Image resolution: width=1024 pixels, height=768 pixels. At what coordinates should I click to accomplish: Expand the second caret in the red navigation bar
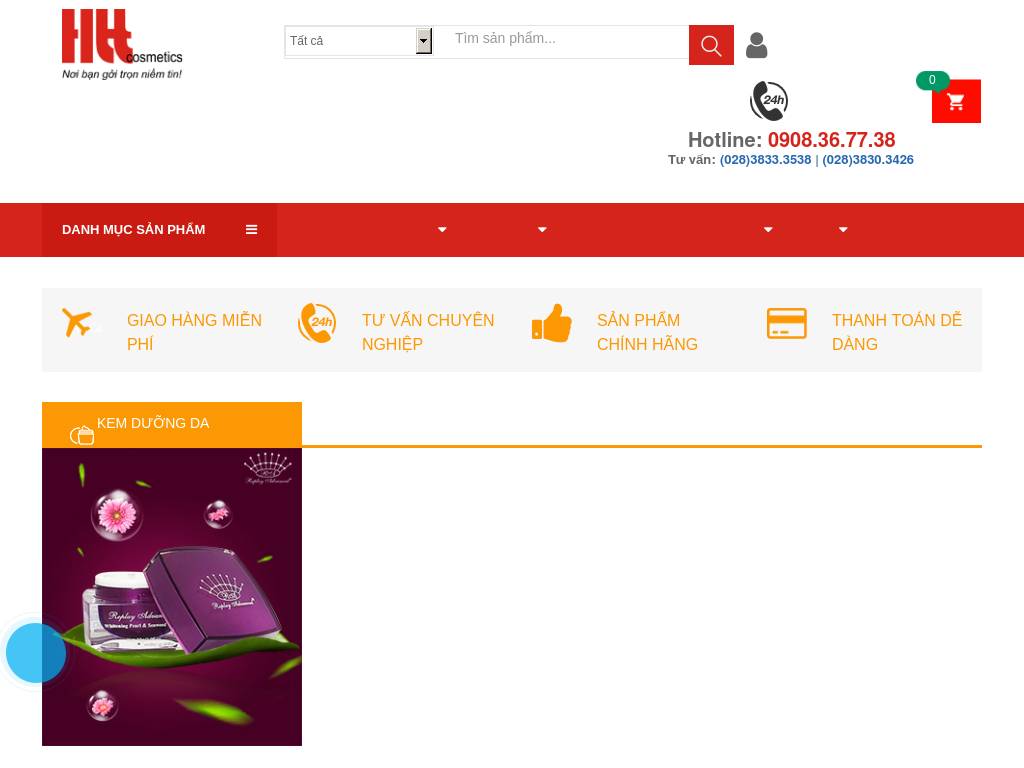click(x=542, y=230)
